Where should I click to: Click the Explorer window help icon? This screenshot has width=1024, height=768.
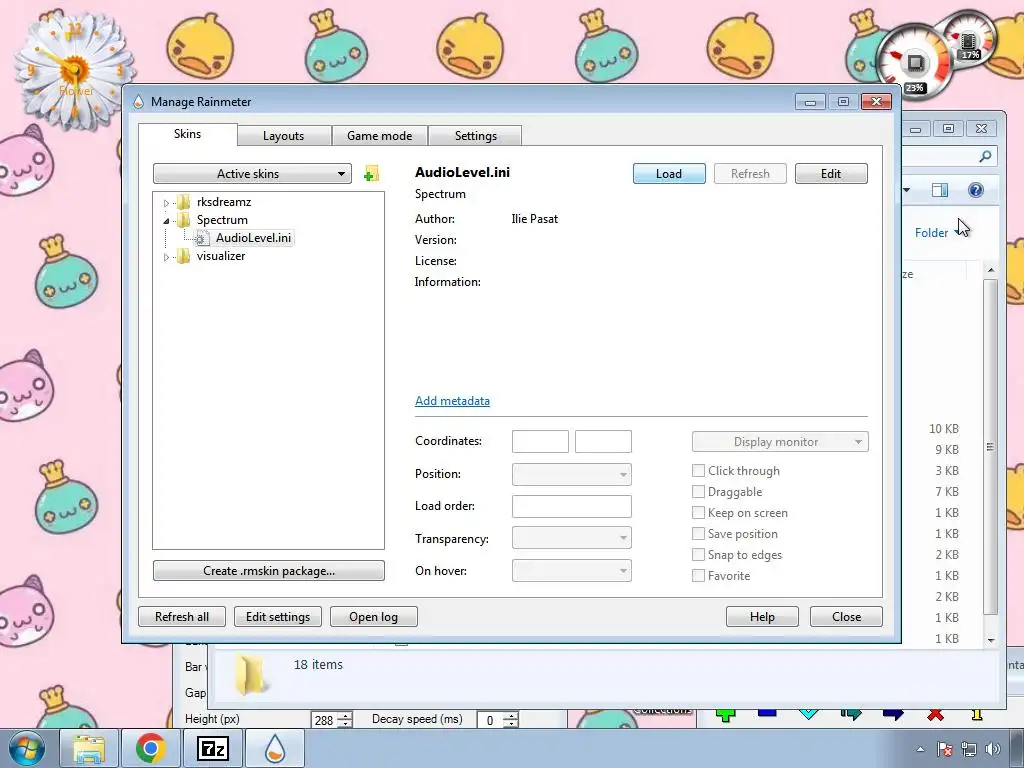(x=976, y=190)
